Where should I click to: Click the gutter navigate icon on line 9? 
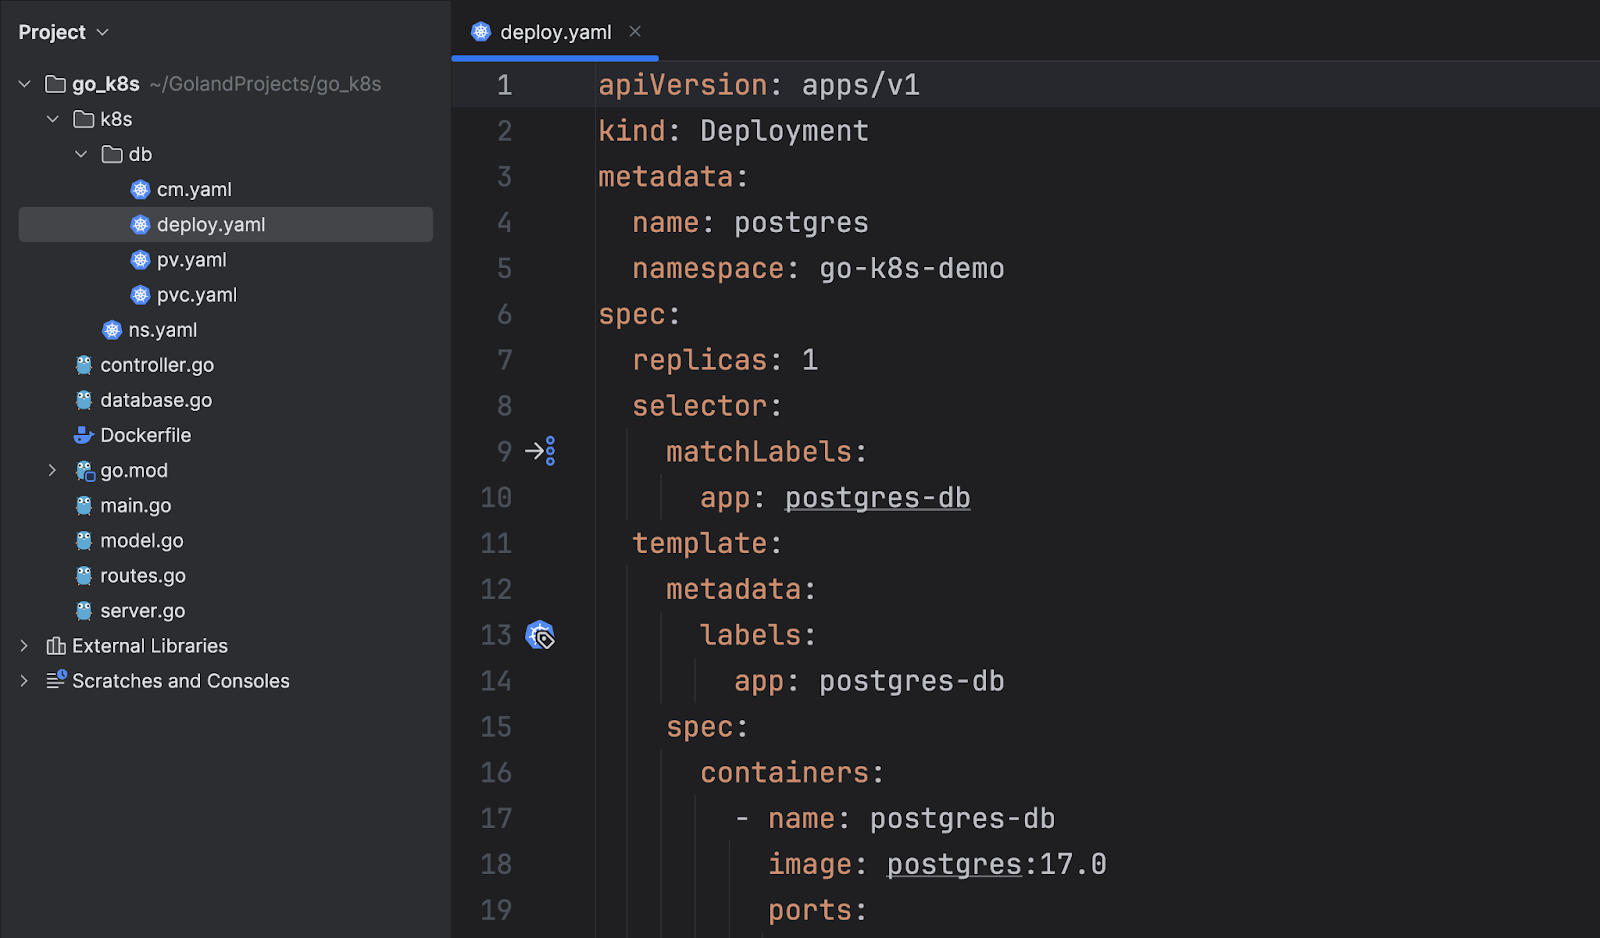(540, 451)
